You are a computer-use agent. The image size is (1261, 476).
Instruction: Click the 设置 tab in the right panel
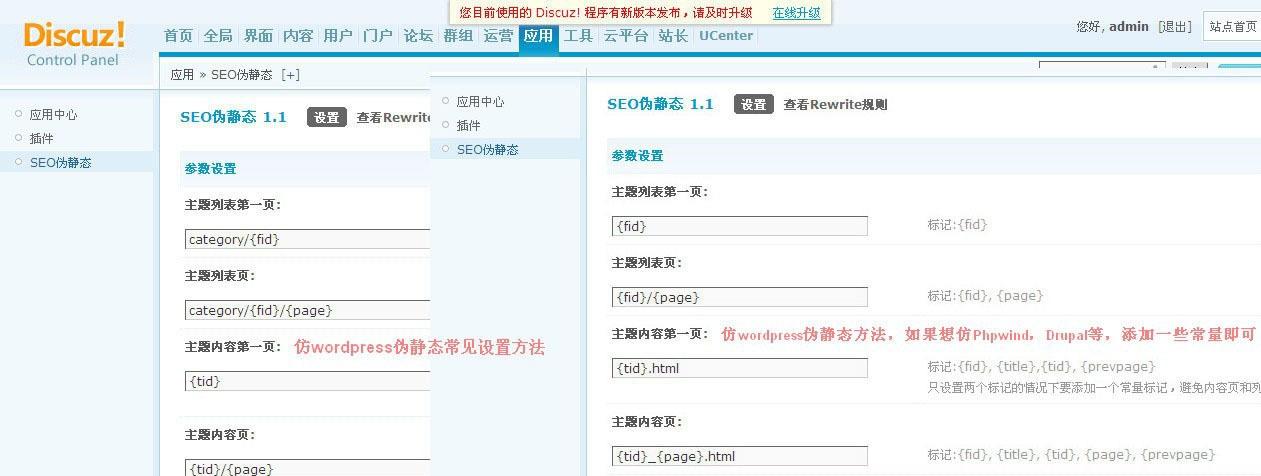[x=754, y=104]
